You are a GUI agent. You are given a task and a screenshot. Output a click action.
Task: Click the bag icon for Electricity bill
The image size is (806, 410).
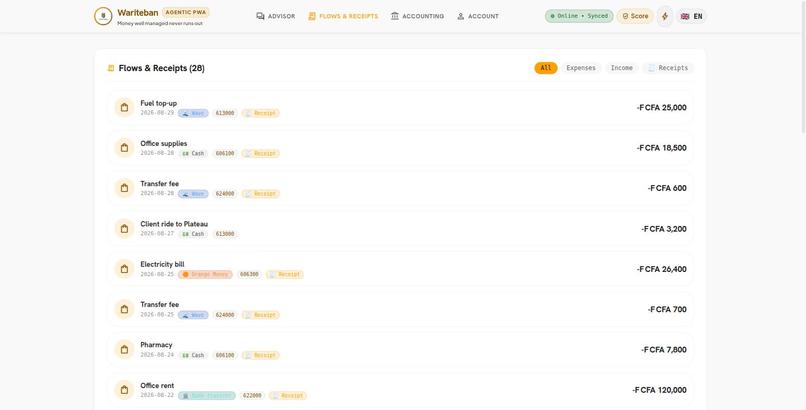(124, 269)
